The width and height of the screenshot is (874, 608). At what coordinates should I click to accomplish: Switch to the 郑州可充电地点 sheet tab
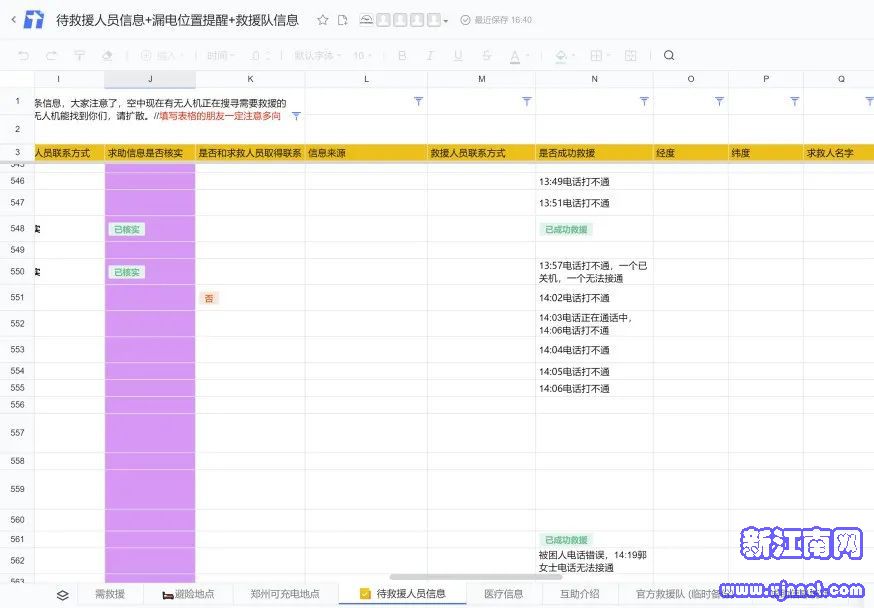(x=285, y=594)
